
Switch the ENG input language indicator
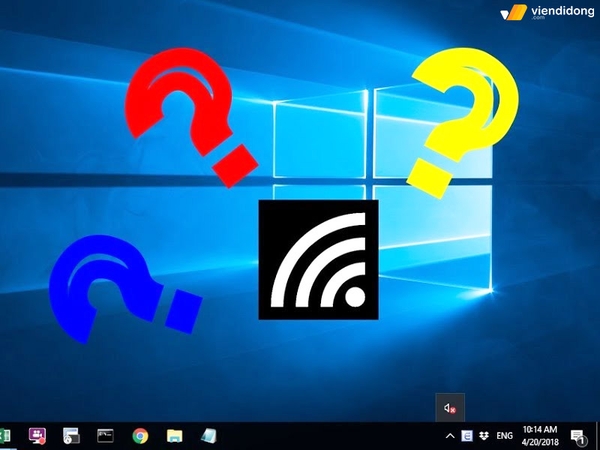click(x=504, y=436)
